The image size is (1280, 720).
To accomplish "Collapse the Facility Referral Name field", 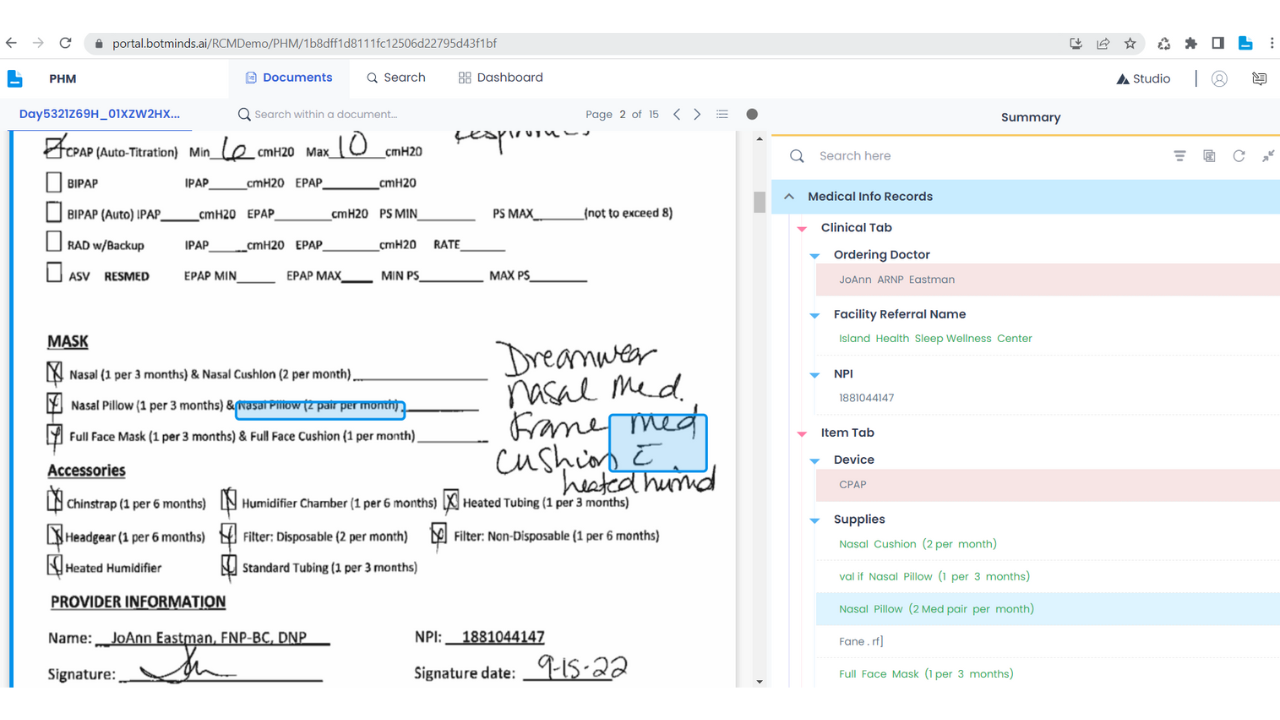I will 815,315.
